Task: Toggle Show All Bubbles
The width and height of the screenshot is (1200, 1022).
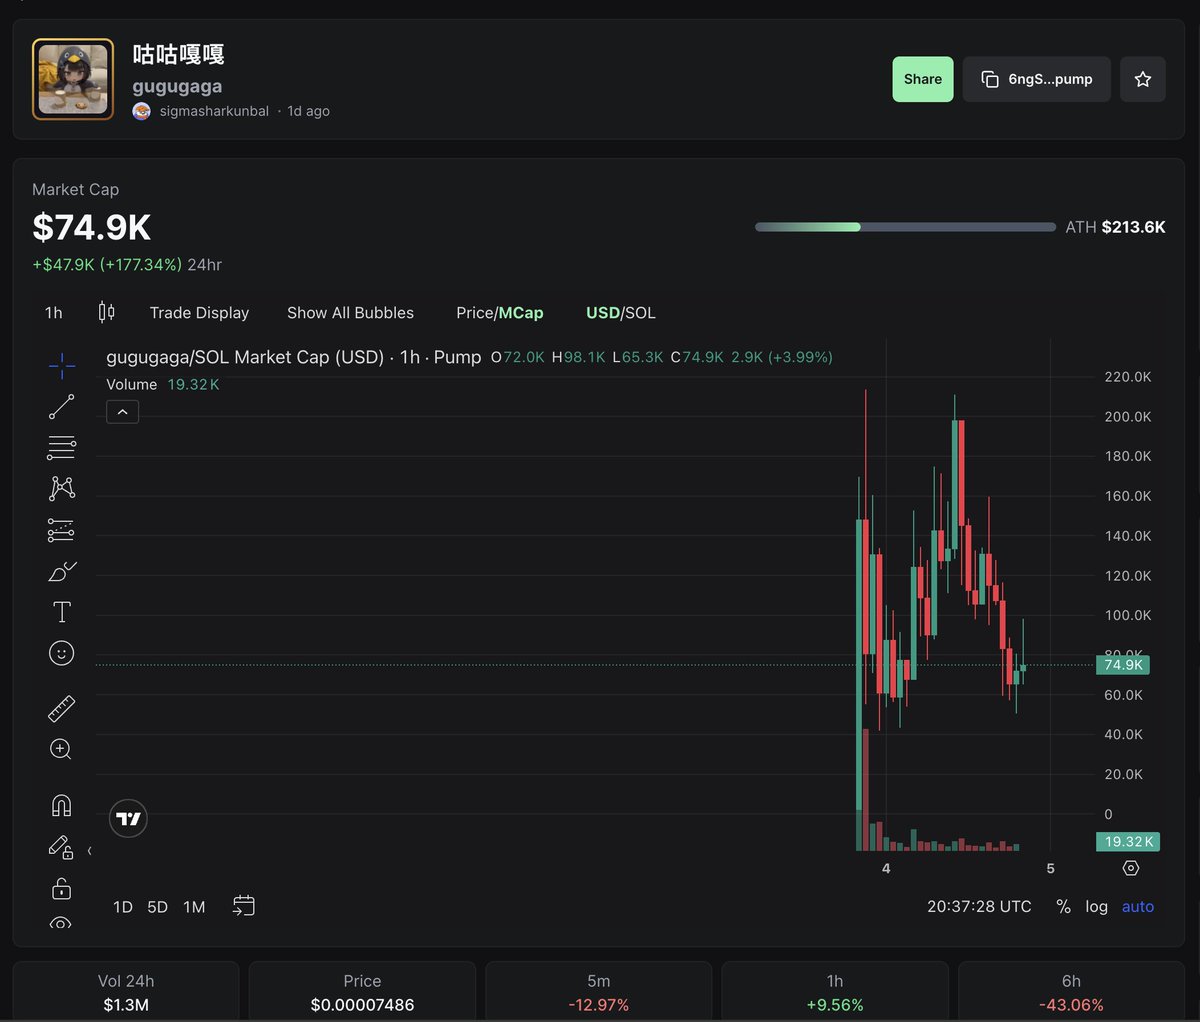Action: [350, 313]
